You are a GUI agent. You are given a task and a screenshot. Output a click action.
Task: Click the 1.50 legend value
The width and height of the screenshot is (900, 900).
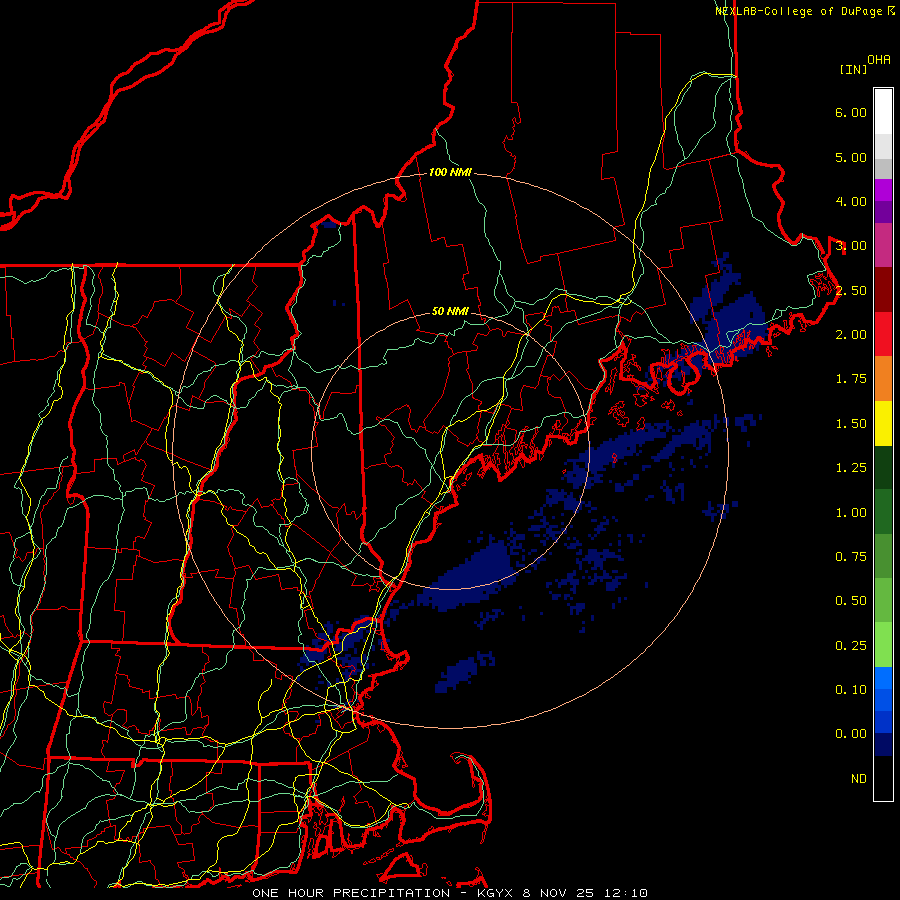point(850,424)
